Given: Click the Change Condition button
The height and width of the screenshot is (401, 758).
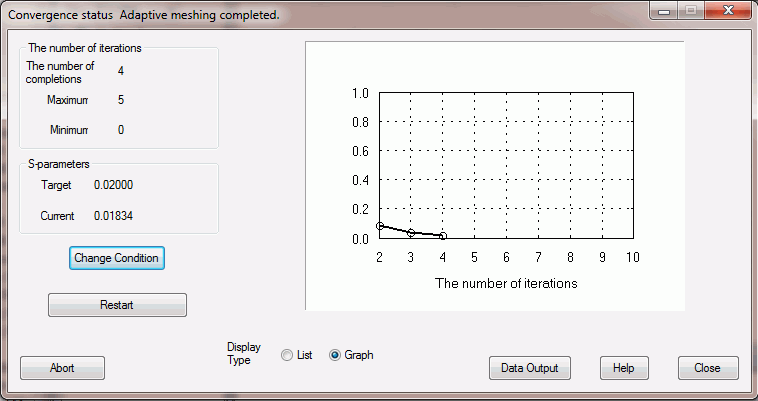Looking at the screenshot, I should tap(116, 258).
